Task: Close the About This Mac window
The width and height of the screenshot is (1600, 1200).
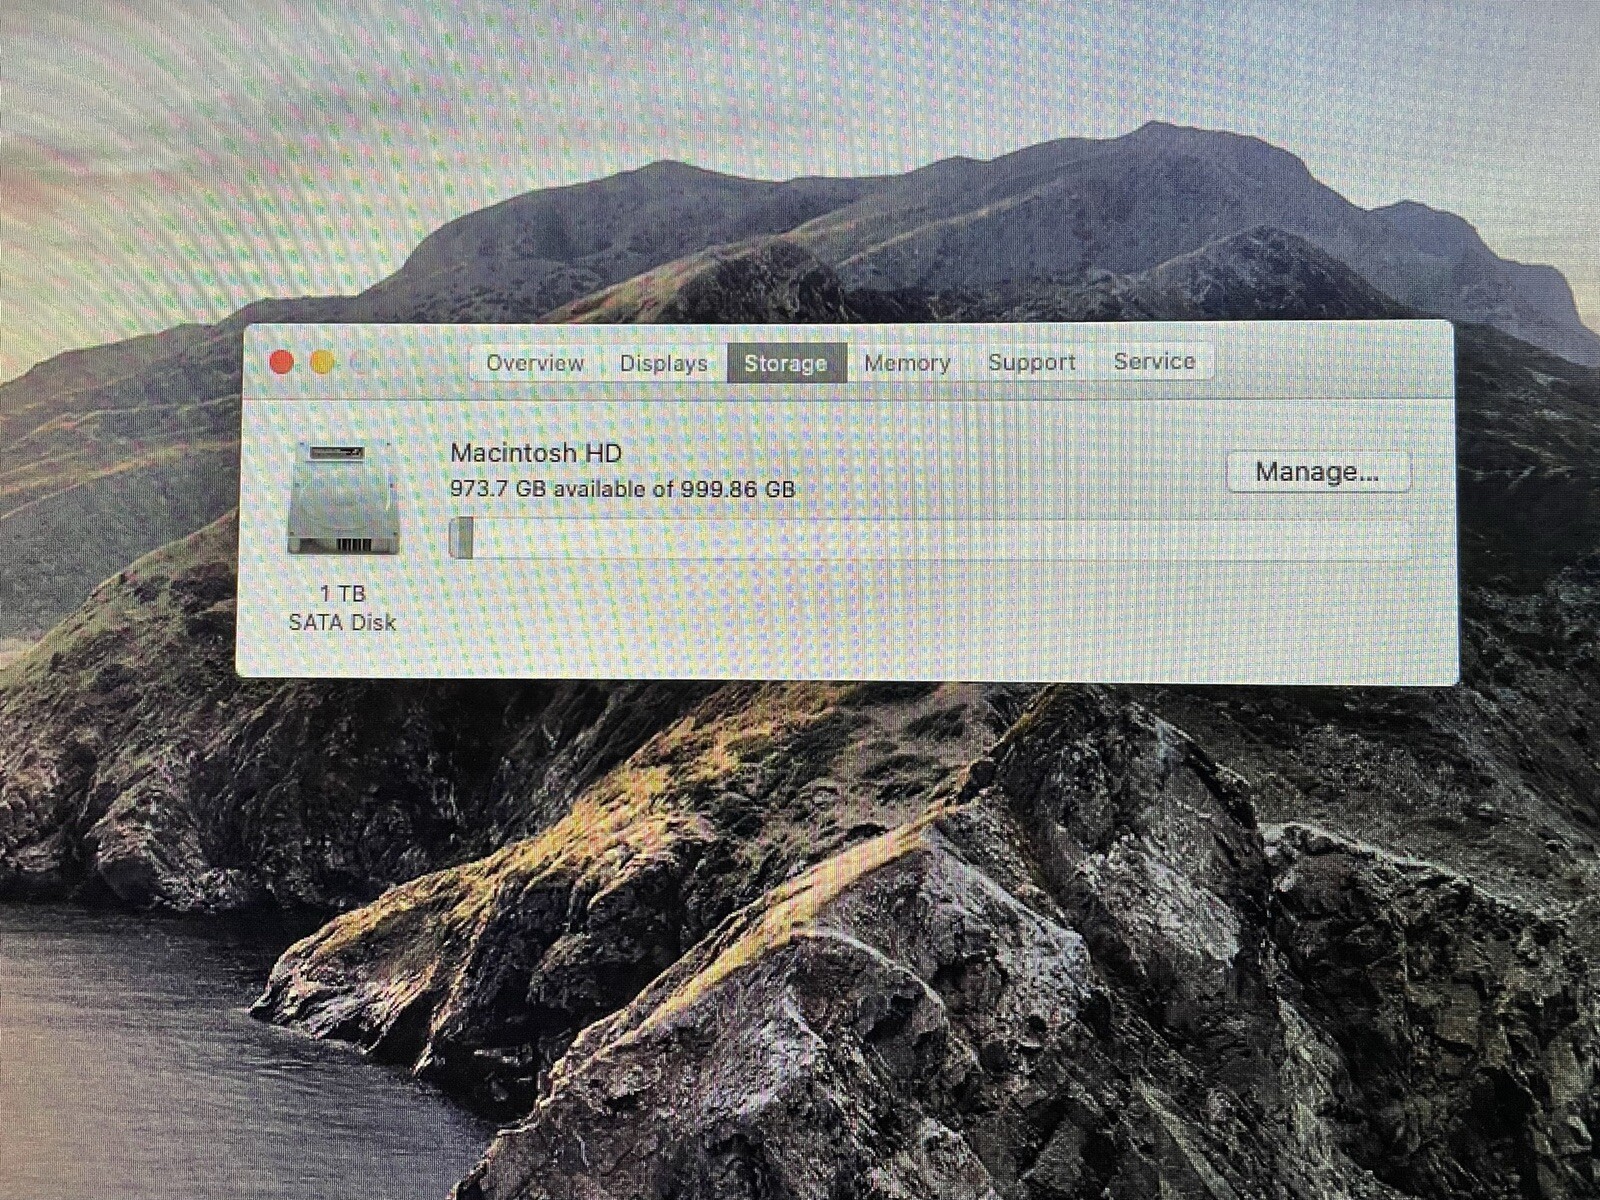Action: point(282,362)
